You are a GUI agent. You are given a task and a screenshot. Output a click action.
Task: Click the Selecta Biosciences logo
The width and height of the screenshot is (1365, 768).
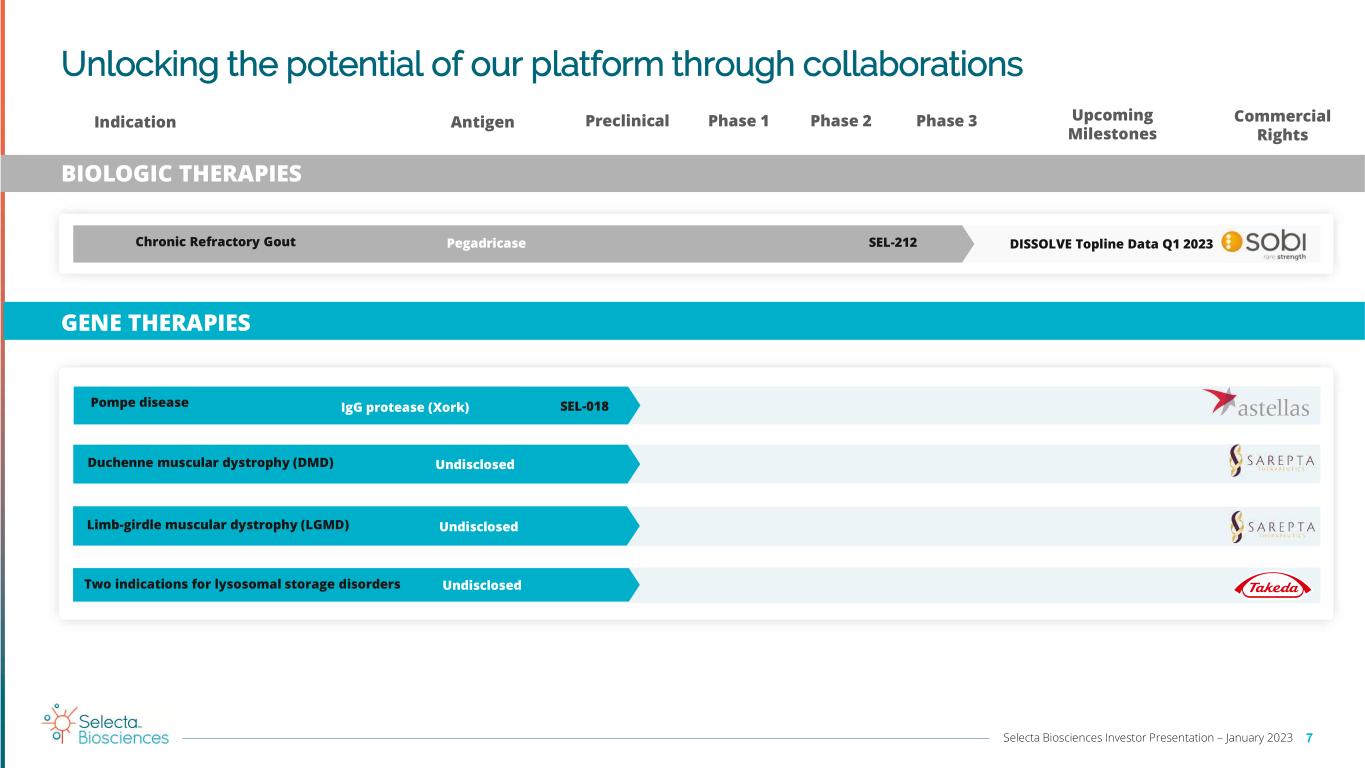[x=106, y=727]
